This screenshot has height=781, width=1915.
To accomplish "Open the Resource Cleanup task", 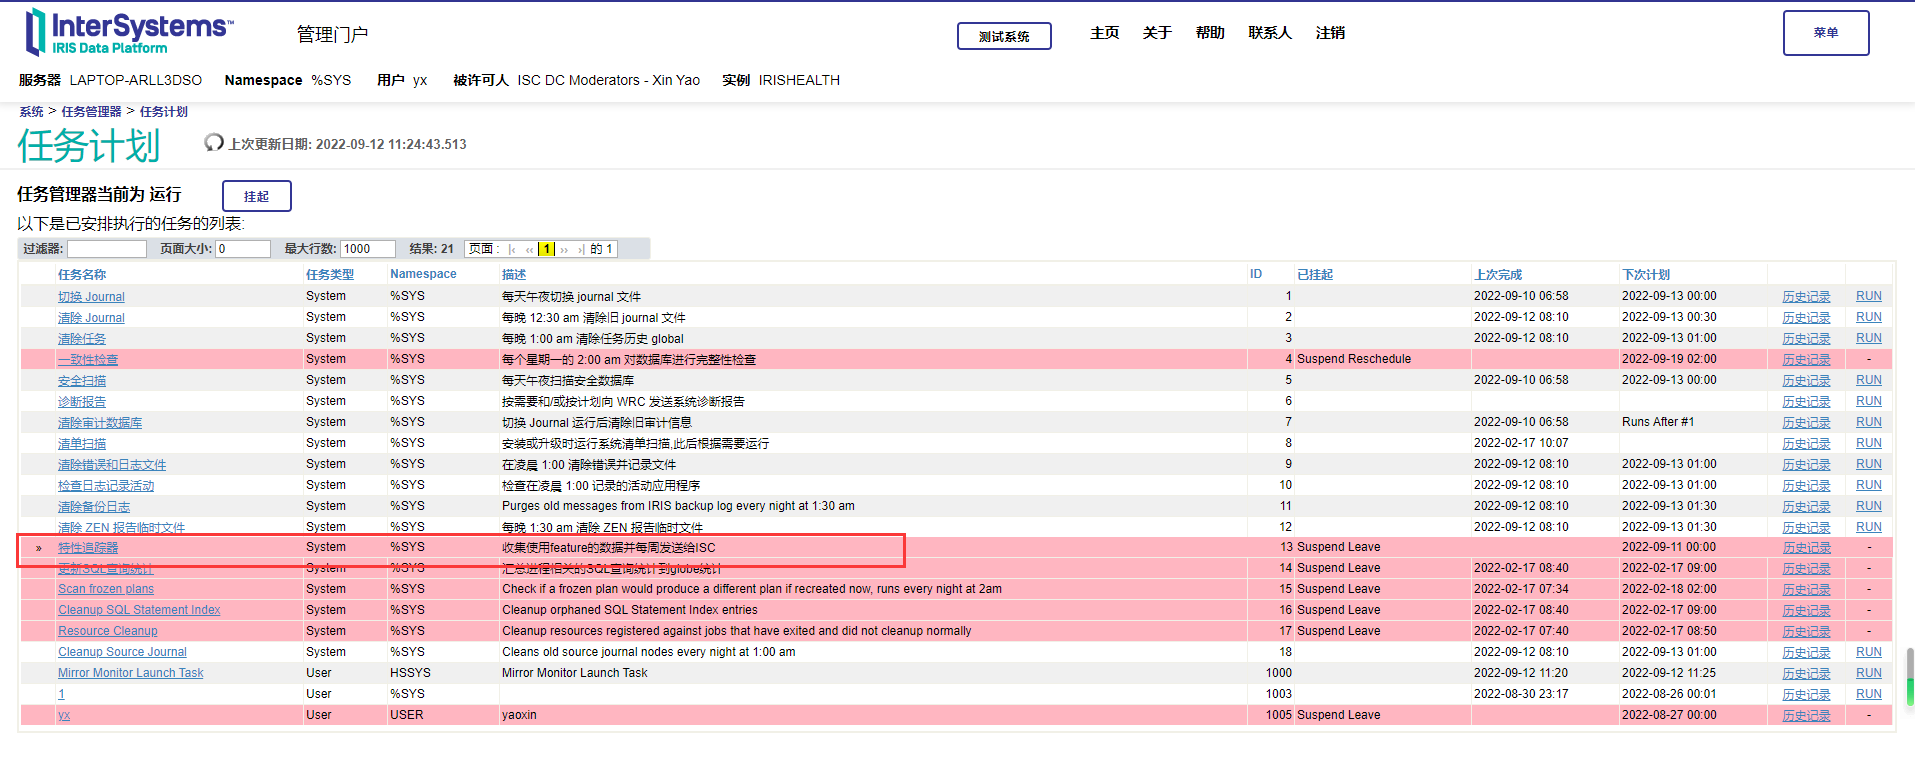I will tap(108, 631).
